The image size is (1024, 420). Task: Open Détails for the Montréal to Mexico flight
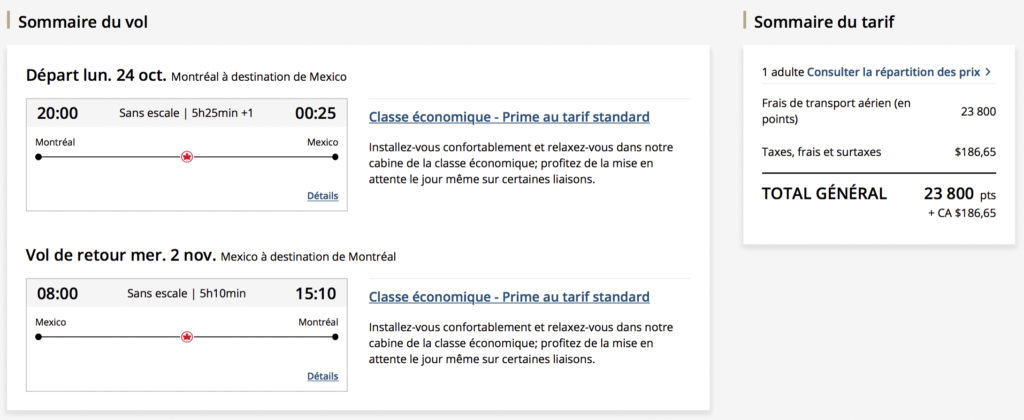point(322,196)
